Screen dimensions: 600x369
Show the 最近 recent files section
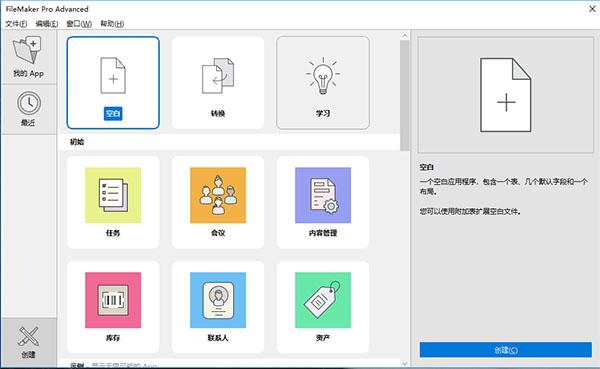[x=29, y=109]
